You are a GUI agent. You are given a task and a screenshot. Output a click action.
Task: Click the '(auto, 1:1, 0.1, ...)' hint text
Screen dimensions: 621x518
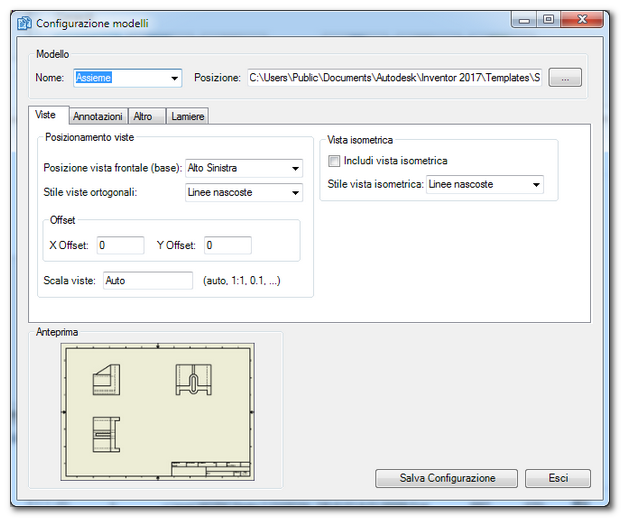(242, 281)
